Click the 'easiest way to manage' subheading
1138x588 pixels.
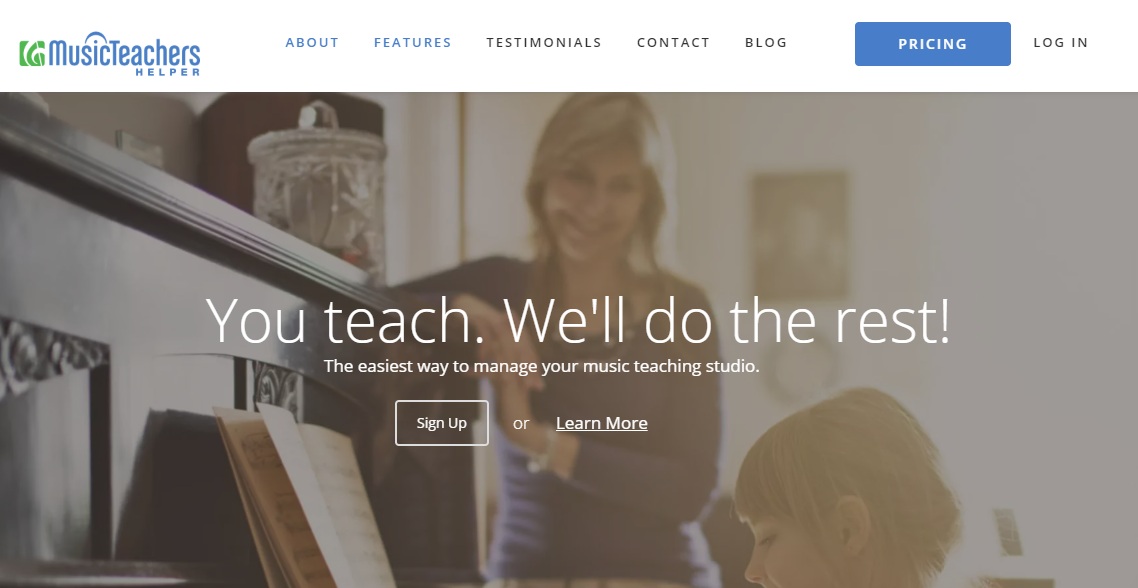(x=541, y=366)
